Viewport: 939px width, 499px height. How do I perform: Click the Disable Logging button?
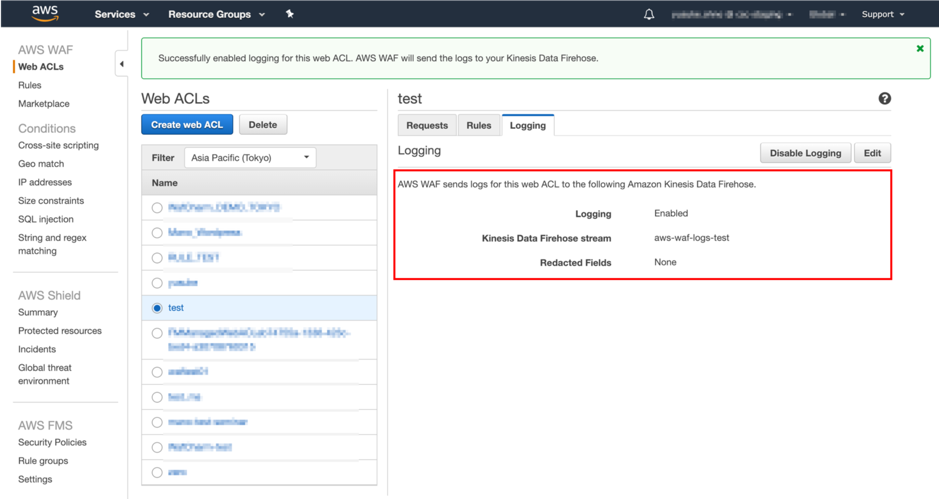coord(805,153)
